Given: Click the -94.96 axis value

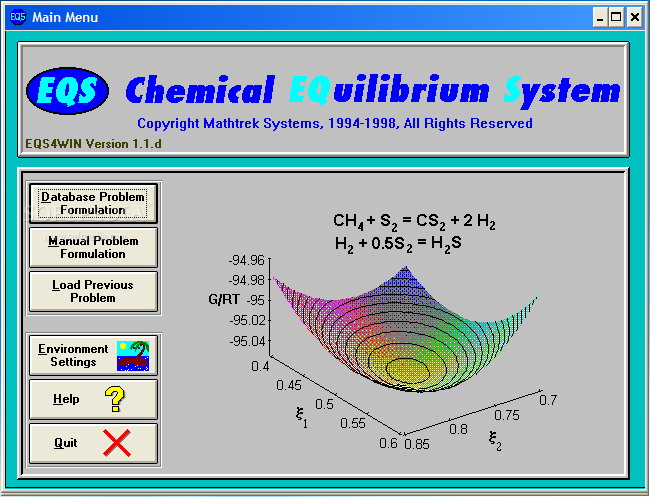Looking at the screenshot, I should 246,260.
